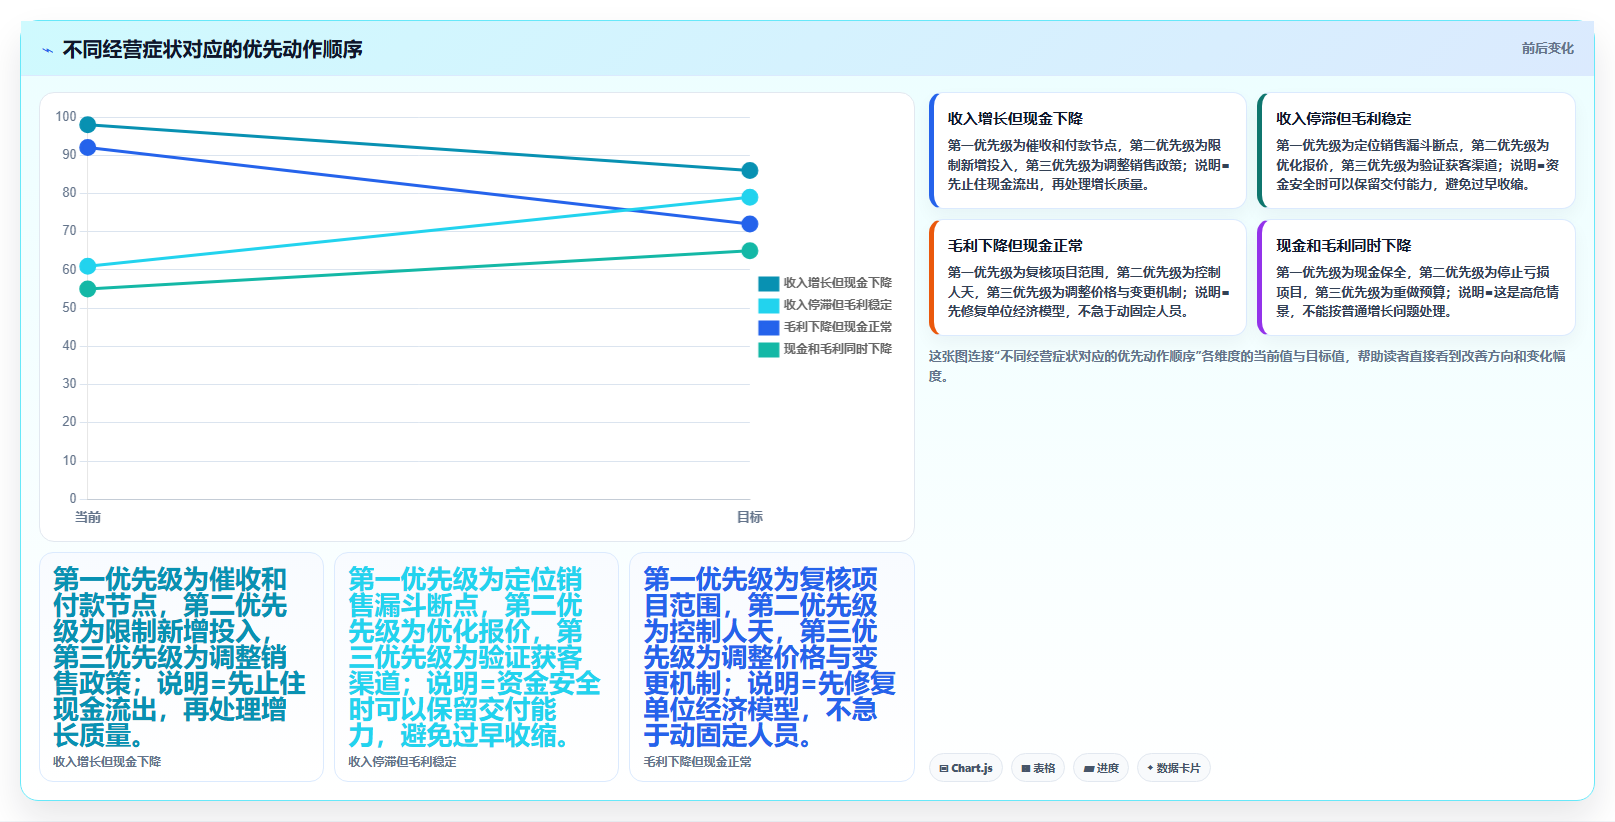
Task: Click the 毛利下降但现金正常 legend color swatch
Action: coord(768,327)
